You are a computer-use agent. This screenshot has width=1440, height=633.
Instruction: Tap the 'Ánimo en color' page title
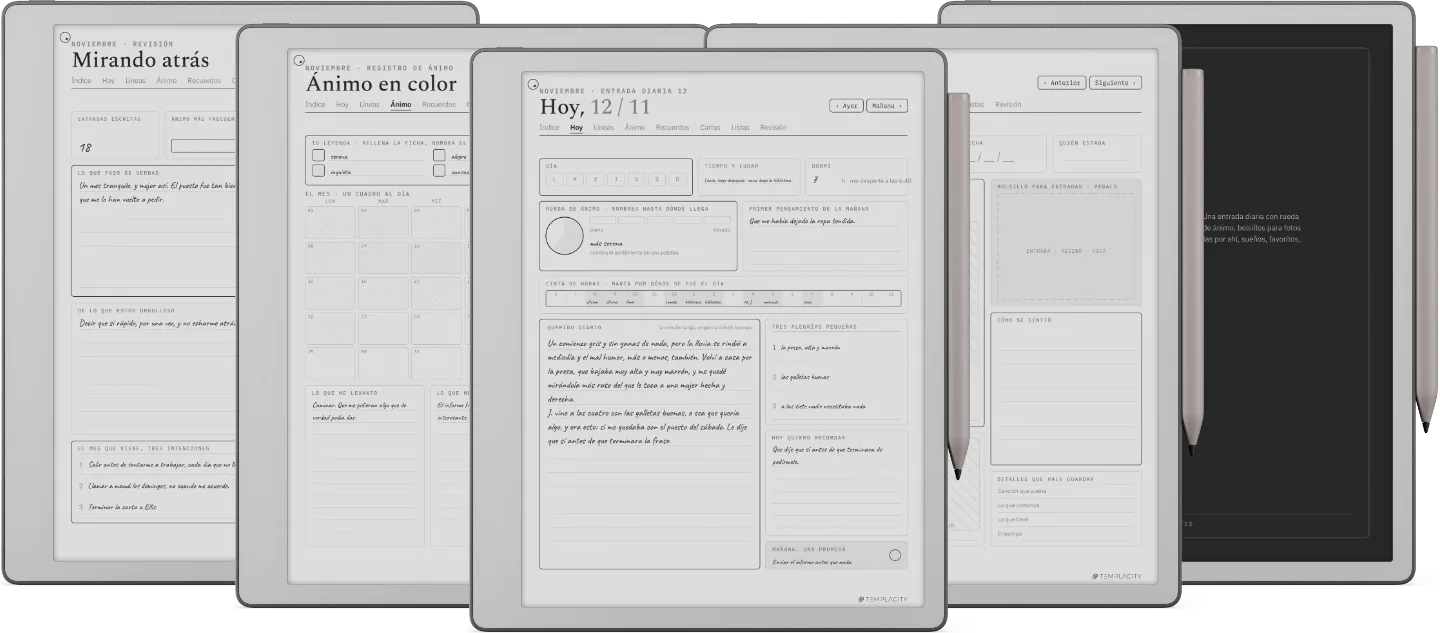pos(381,83)
